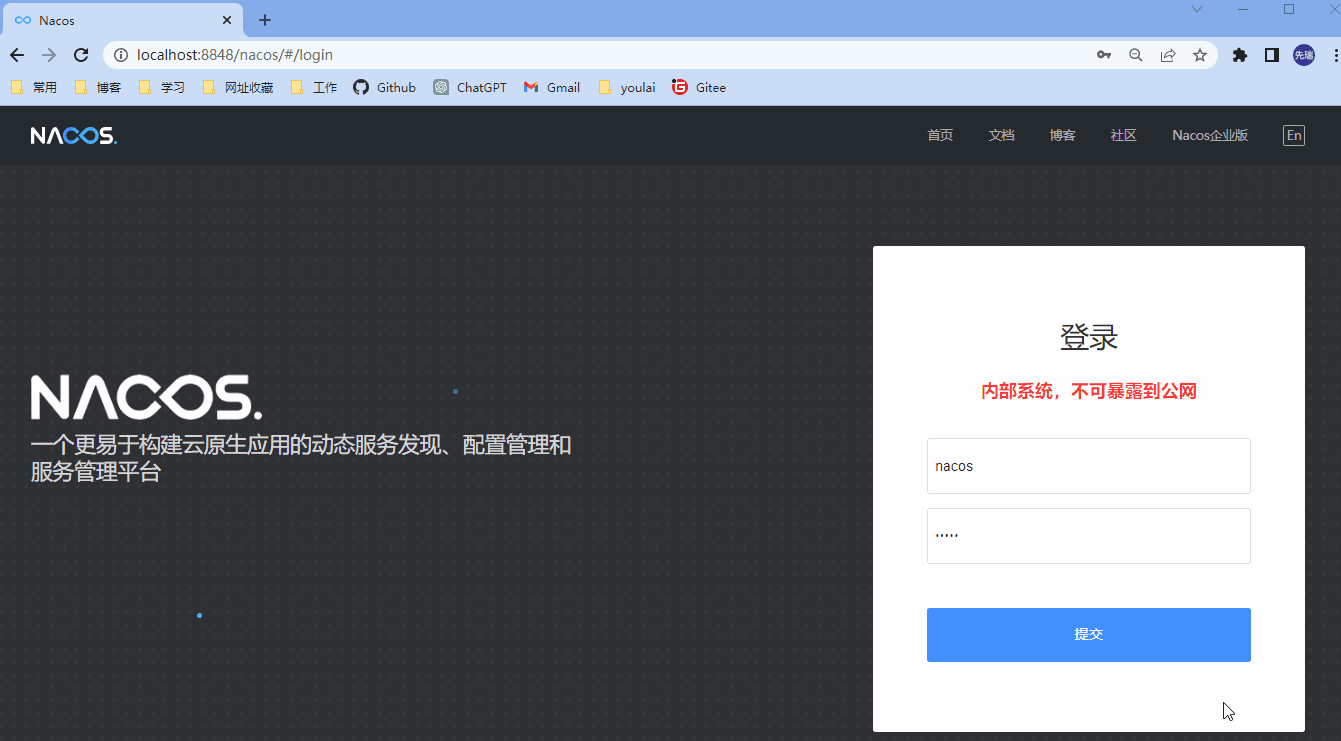Open the browser Extensions puzzle icon
Viewport: 1341px width, 741px height.
pyautogui.click(x=1239, y=55)
